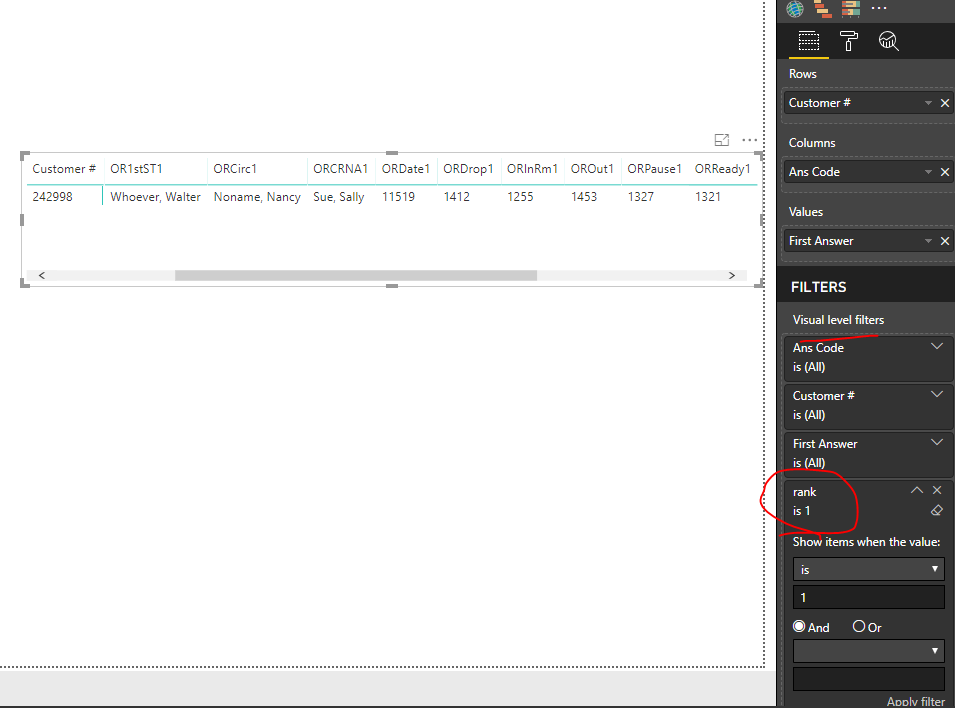Select the cell Noname, Nancy

pyautogui.click(x=257, y=197)
